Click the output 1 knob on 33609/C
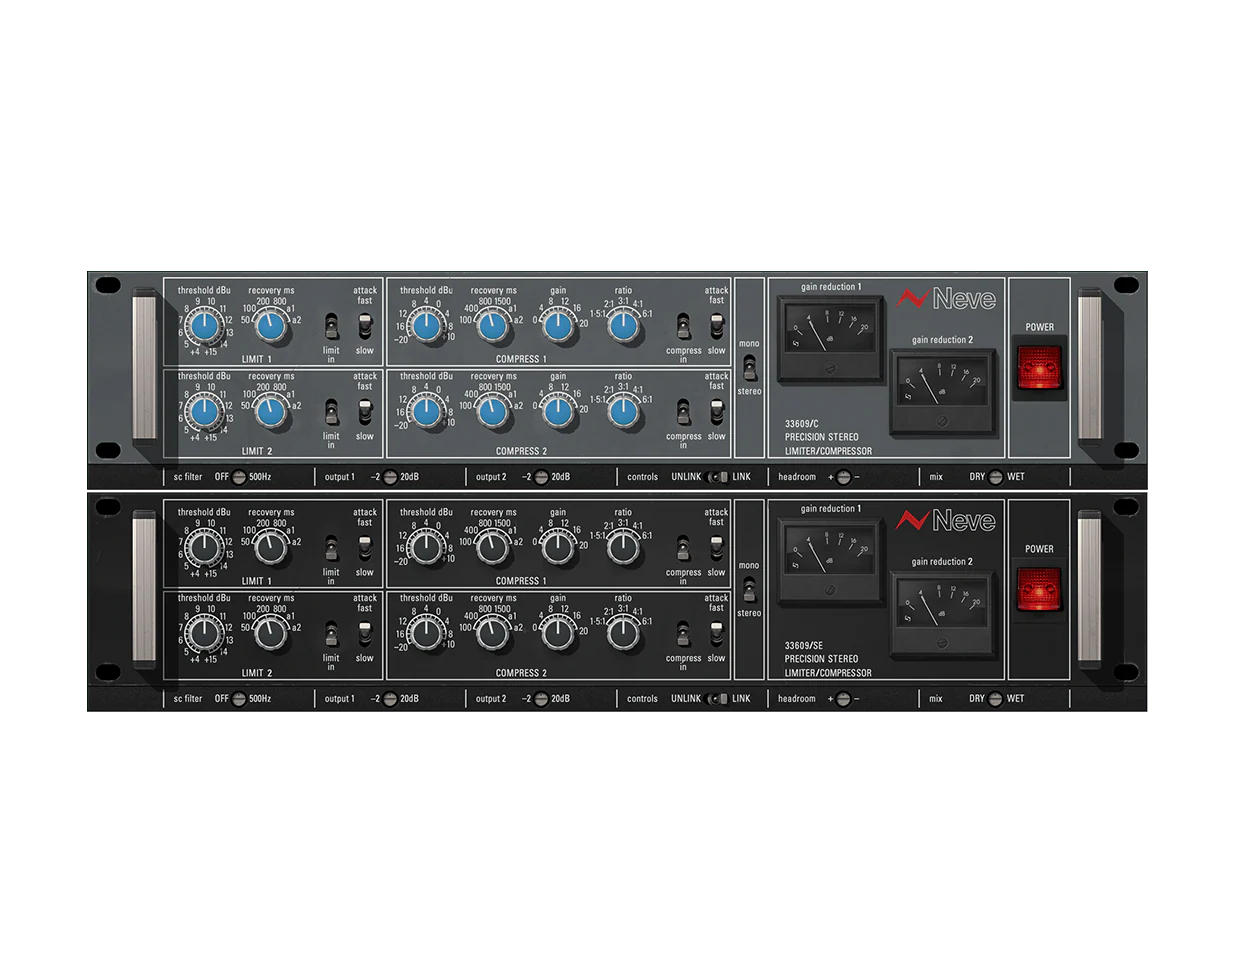The height and width of the screenshot is (980, 1248). tap(390, 477)
